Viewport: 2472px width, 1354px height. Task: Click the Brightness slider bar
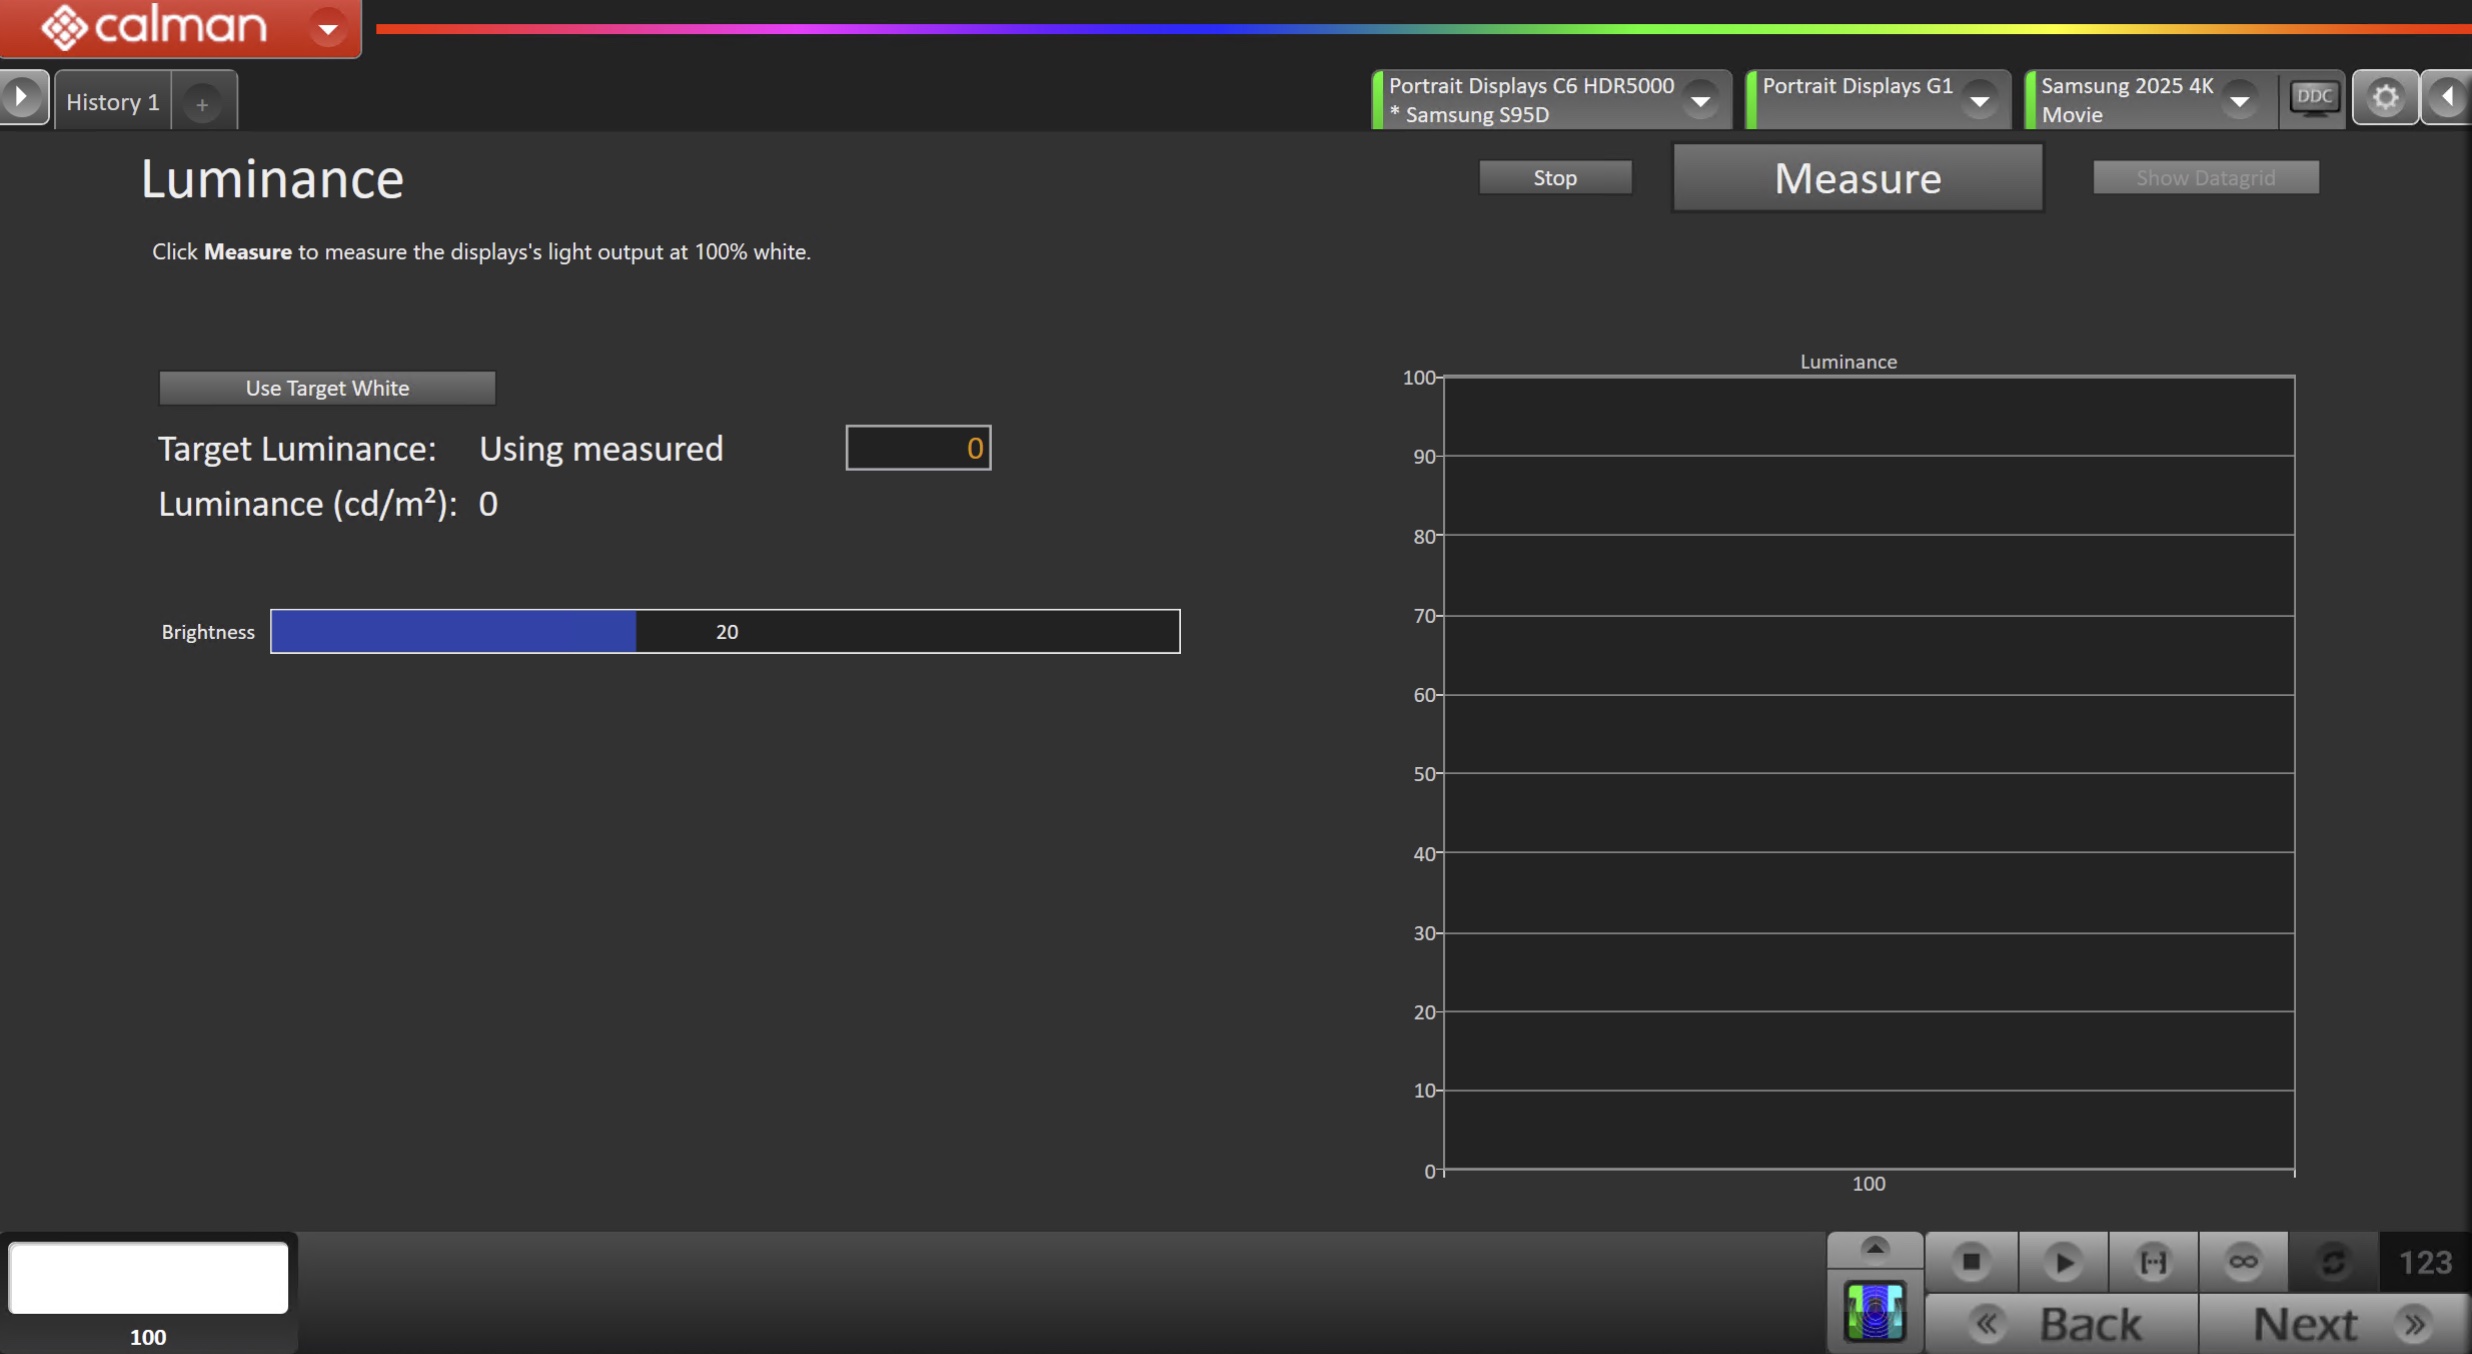pyautogui.click(x=725, y=631)
